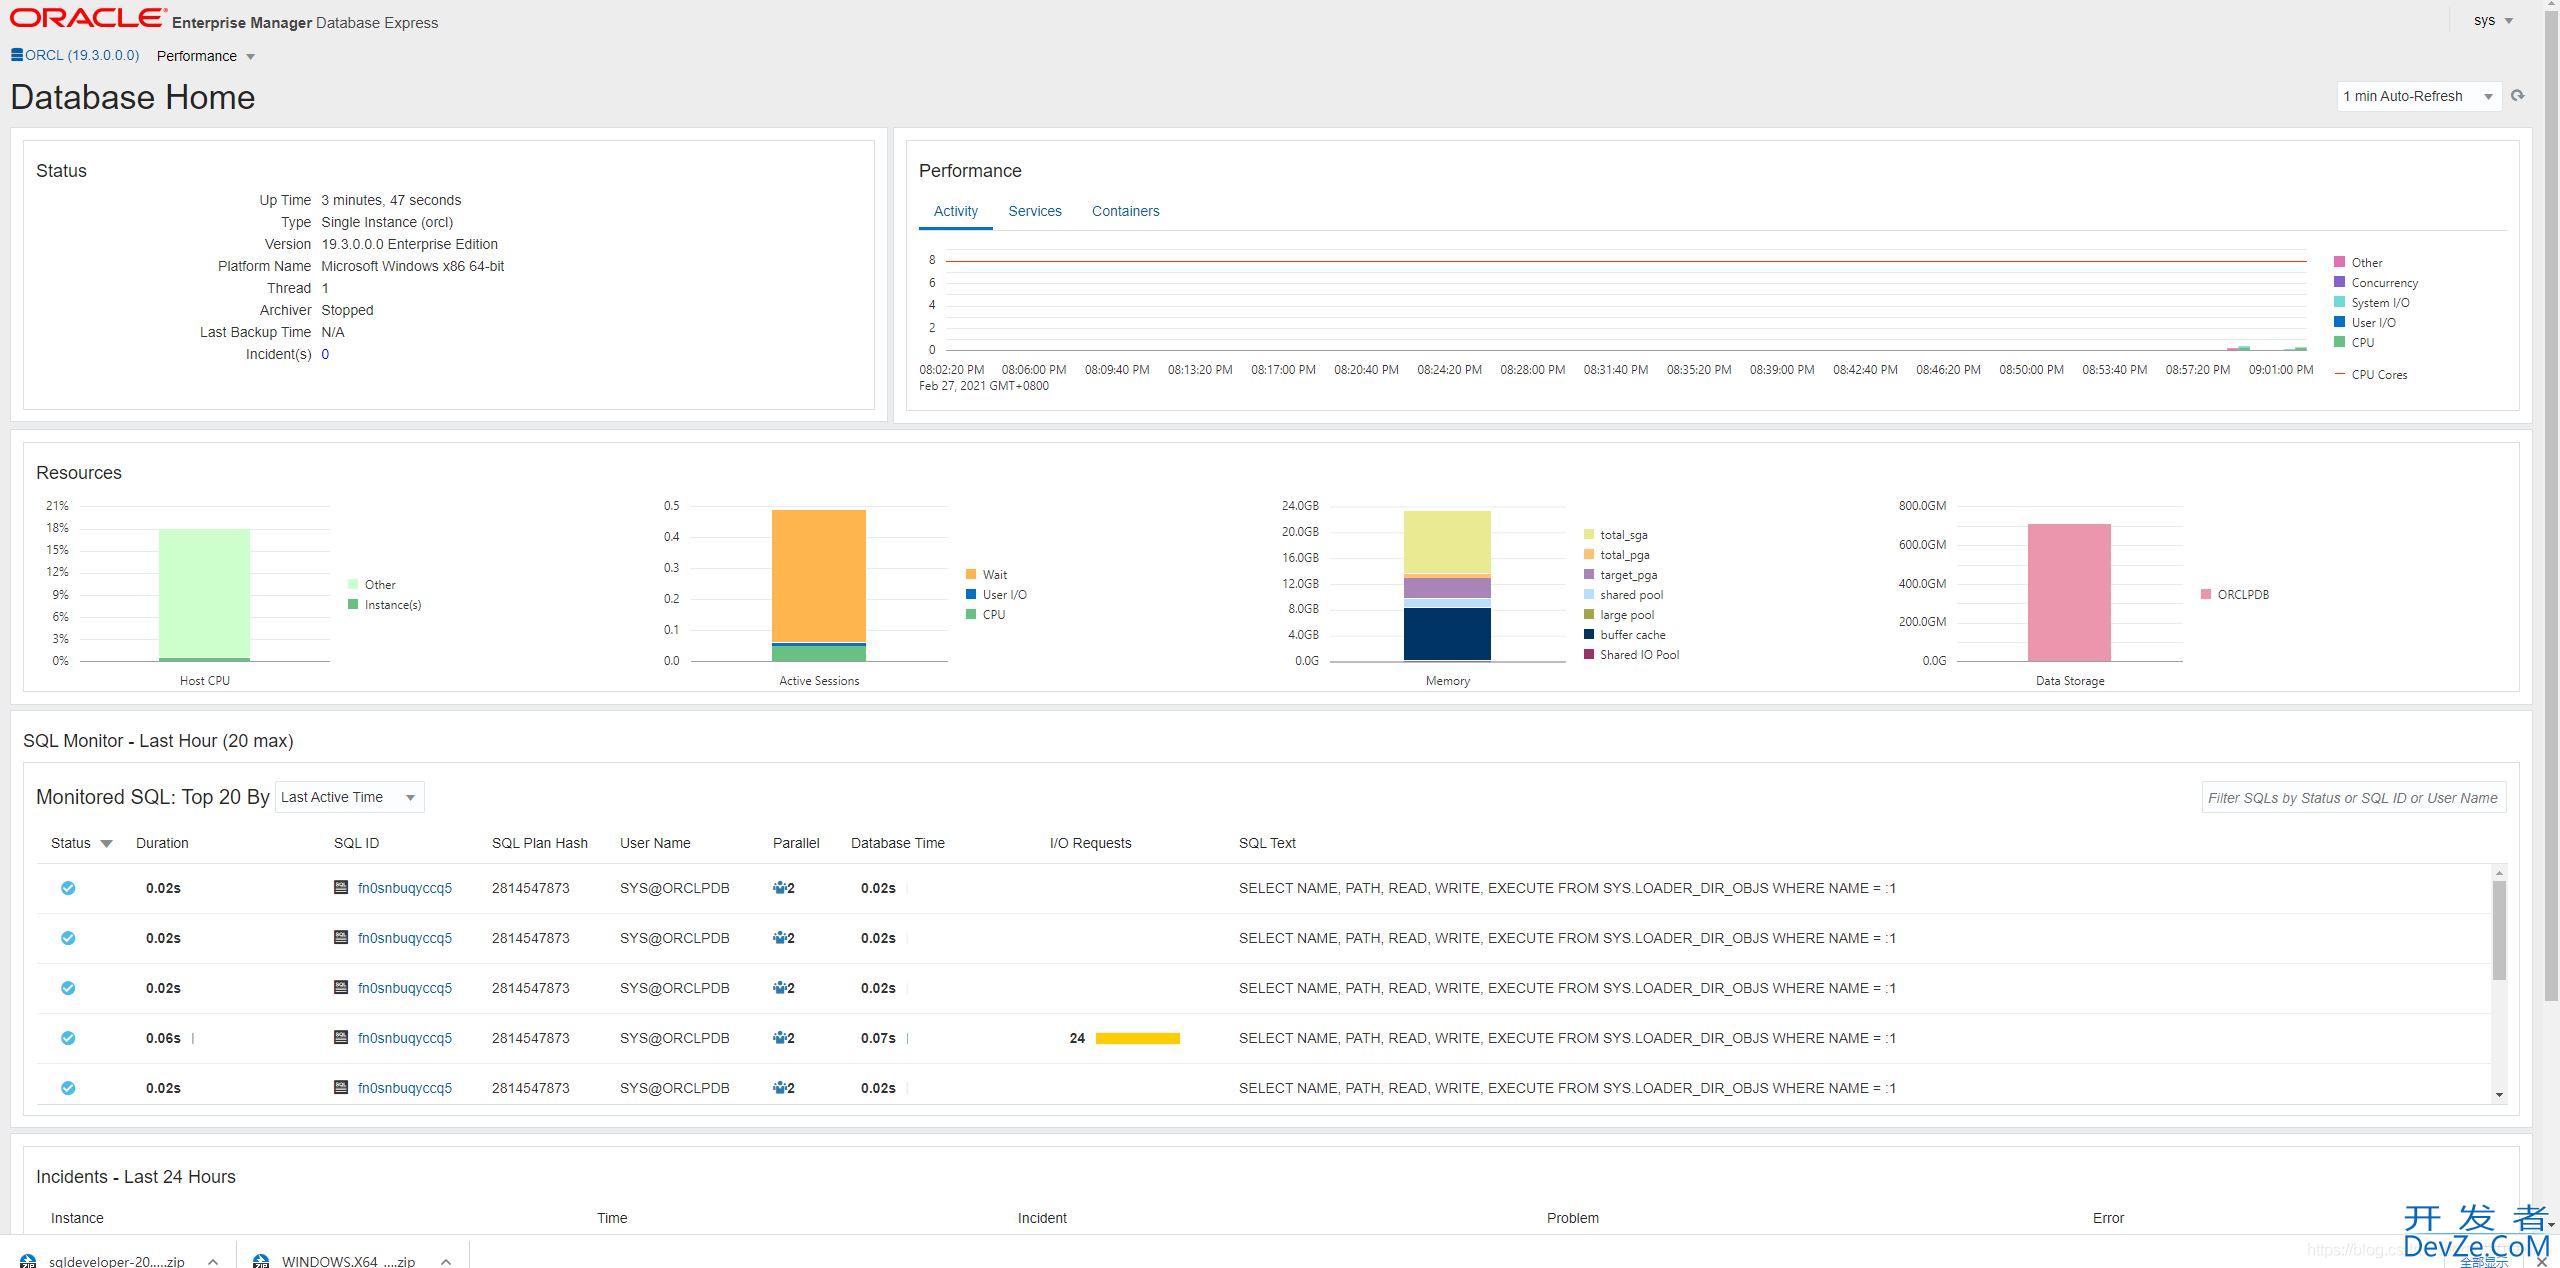
Task: Click WINDOWS.X64 zip download file icon
Action: pos(261,1260)
